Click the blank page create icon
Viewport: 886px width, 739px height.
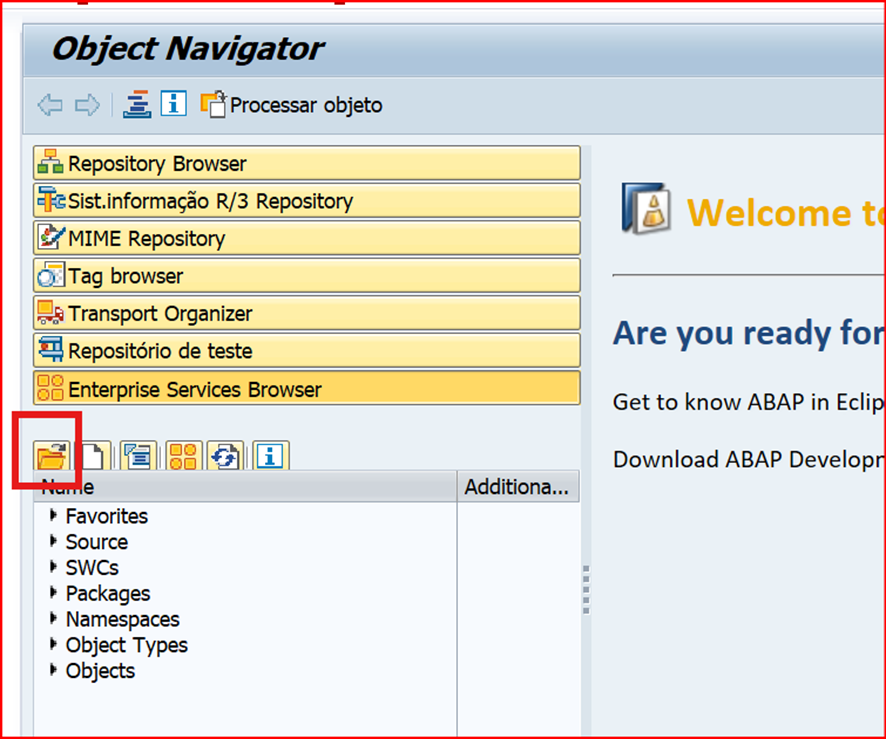[92, 456]
